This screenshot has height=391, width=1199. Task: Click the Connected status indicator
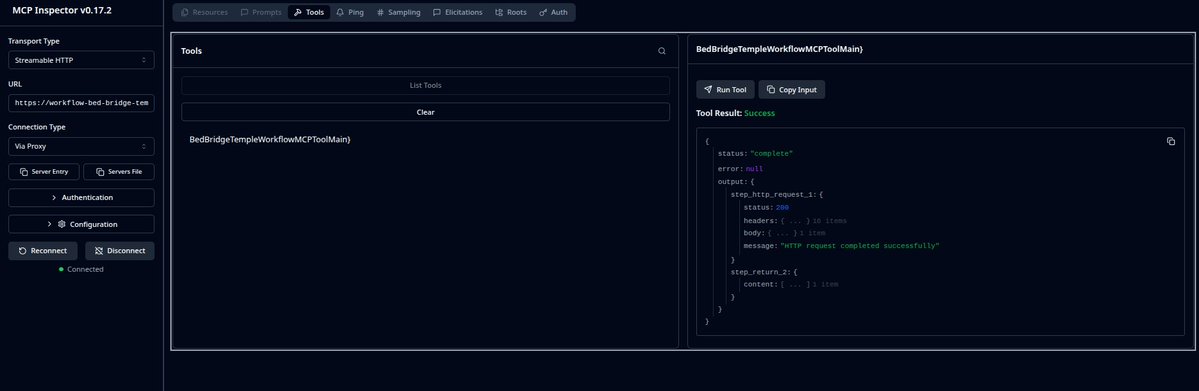coord(81,269)
